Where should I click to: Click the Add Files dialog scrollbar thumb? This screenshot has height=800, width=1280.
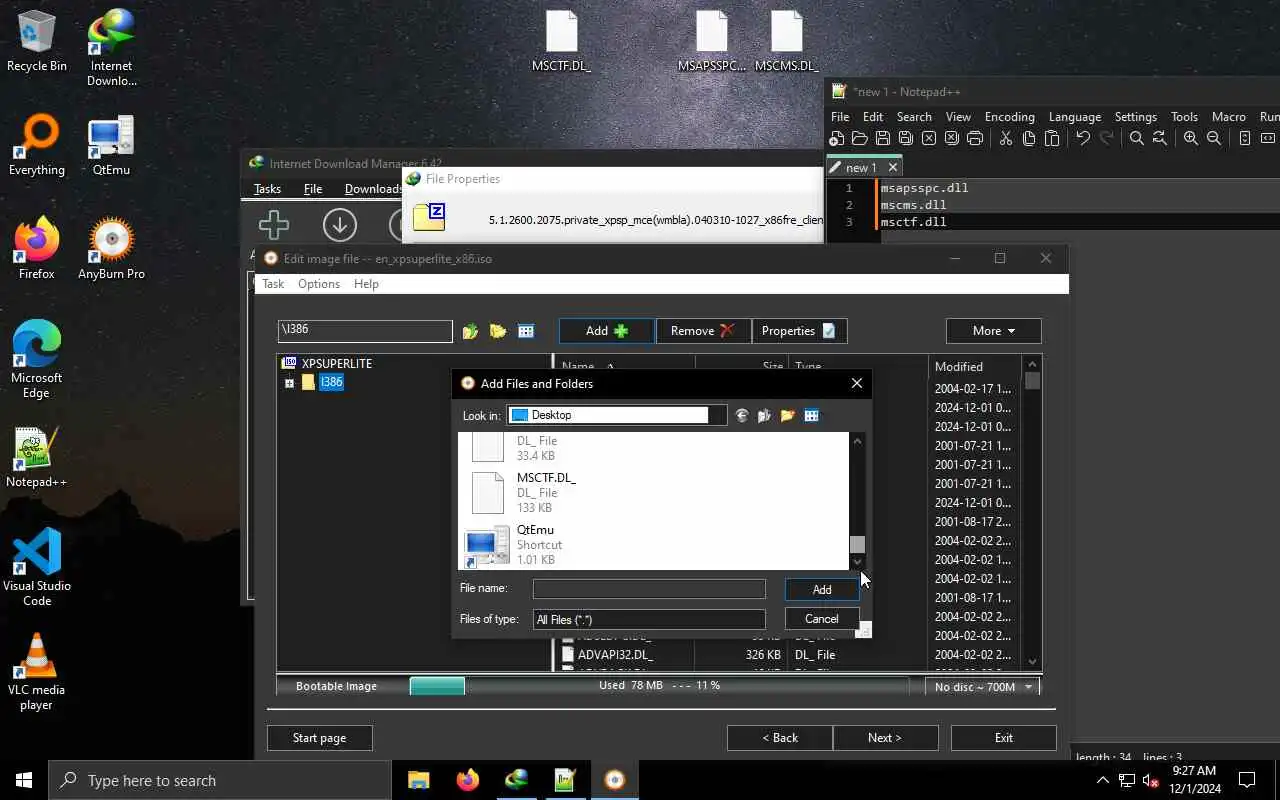857,544
